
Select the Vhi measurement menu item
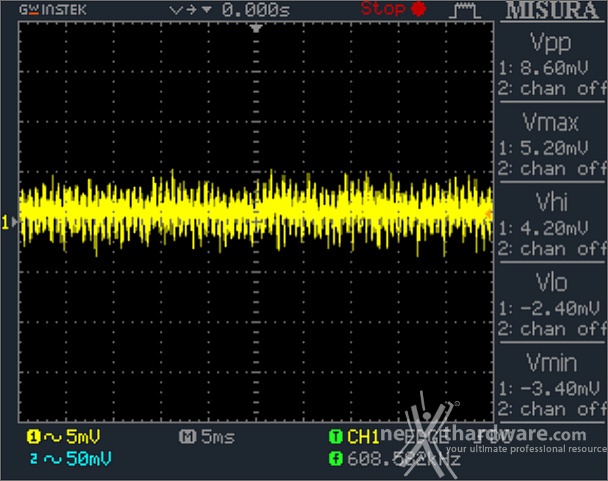coord(552,224)
